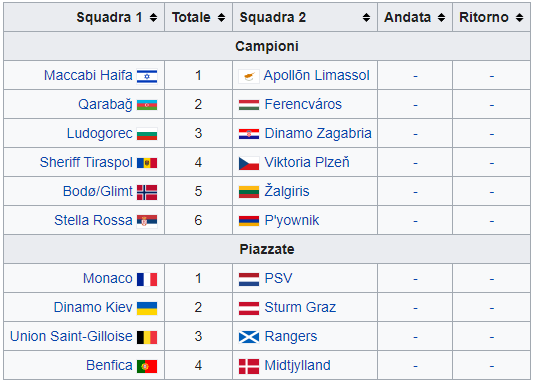
Task: Open the PSV team link
Action: pyautogui.click(x=279, y=278)
